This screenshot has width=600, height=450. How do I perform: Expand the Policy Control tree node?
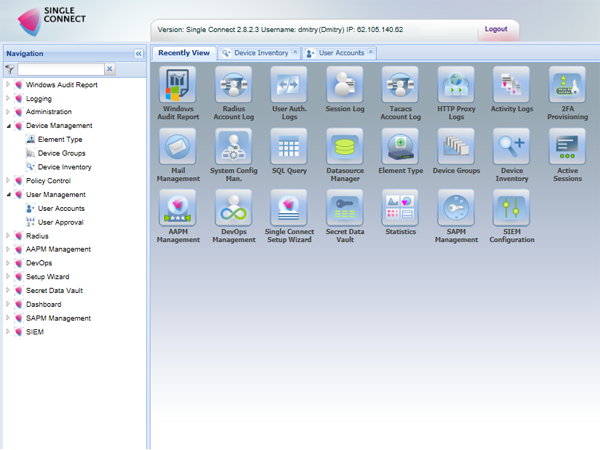8,181
